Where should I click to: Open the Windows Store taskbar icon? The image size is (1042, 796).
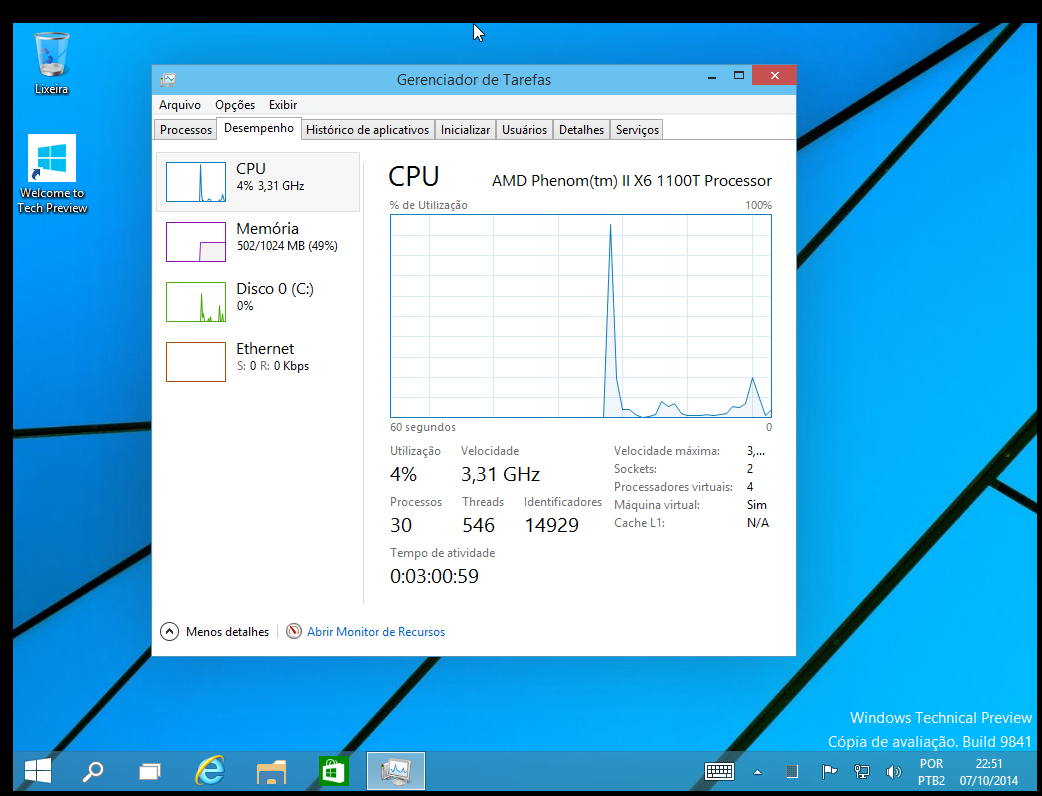pos(333,771)
